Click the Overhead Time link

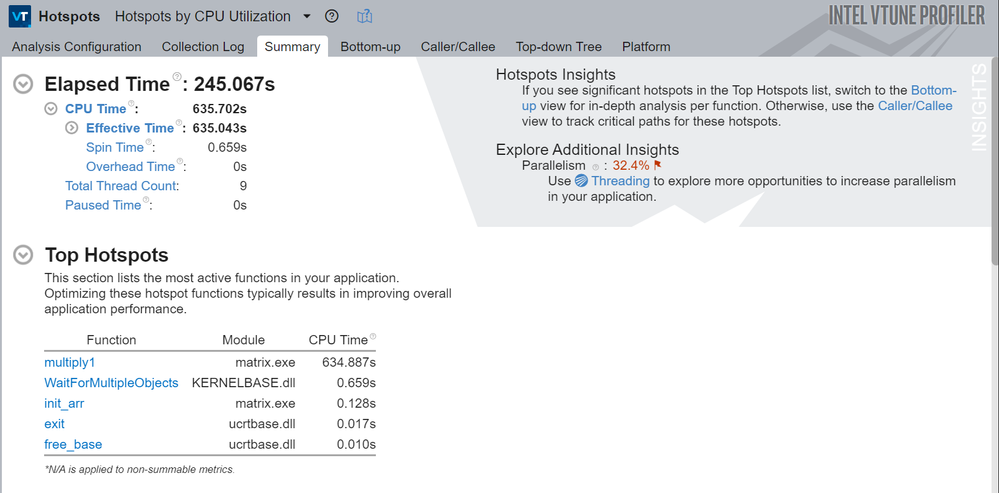coord(130,166)
